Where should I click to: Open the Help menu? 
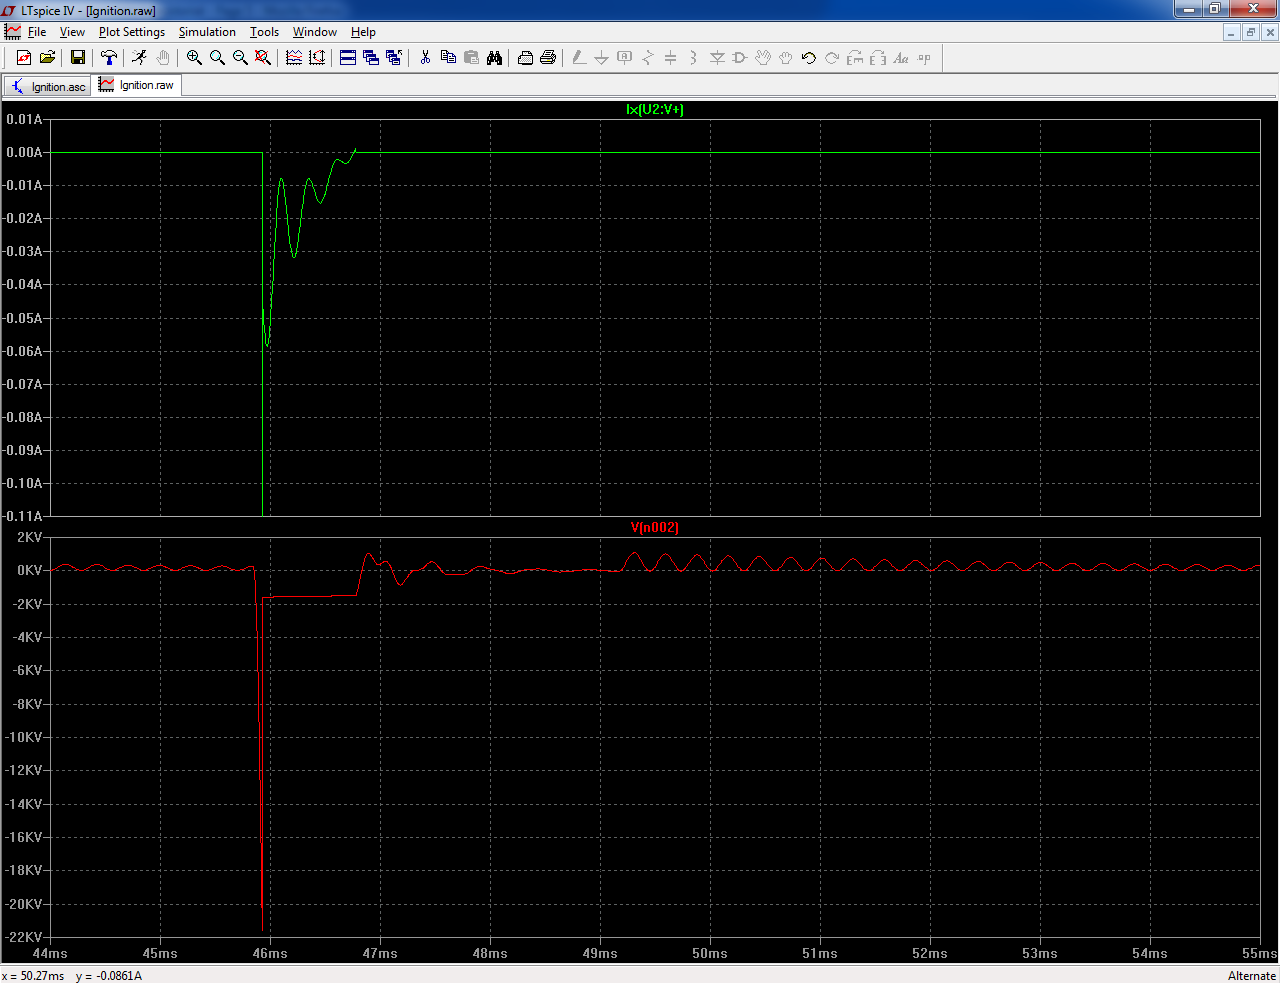pyautogui.click(x=363, y=32)
